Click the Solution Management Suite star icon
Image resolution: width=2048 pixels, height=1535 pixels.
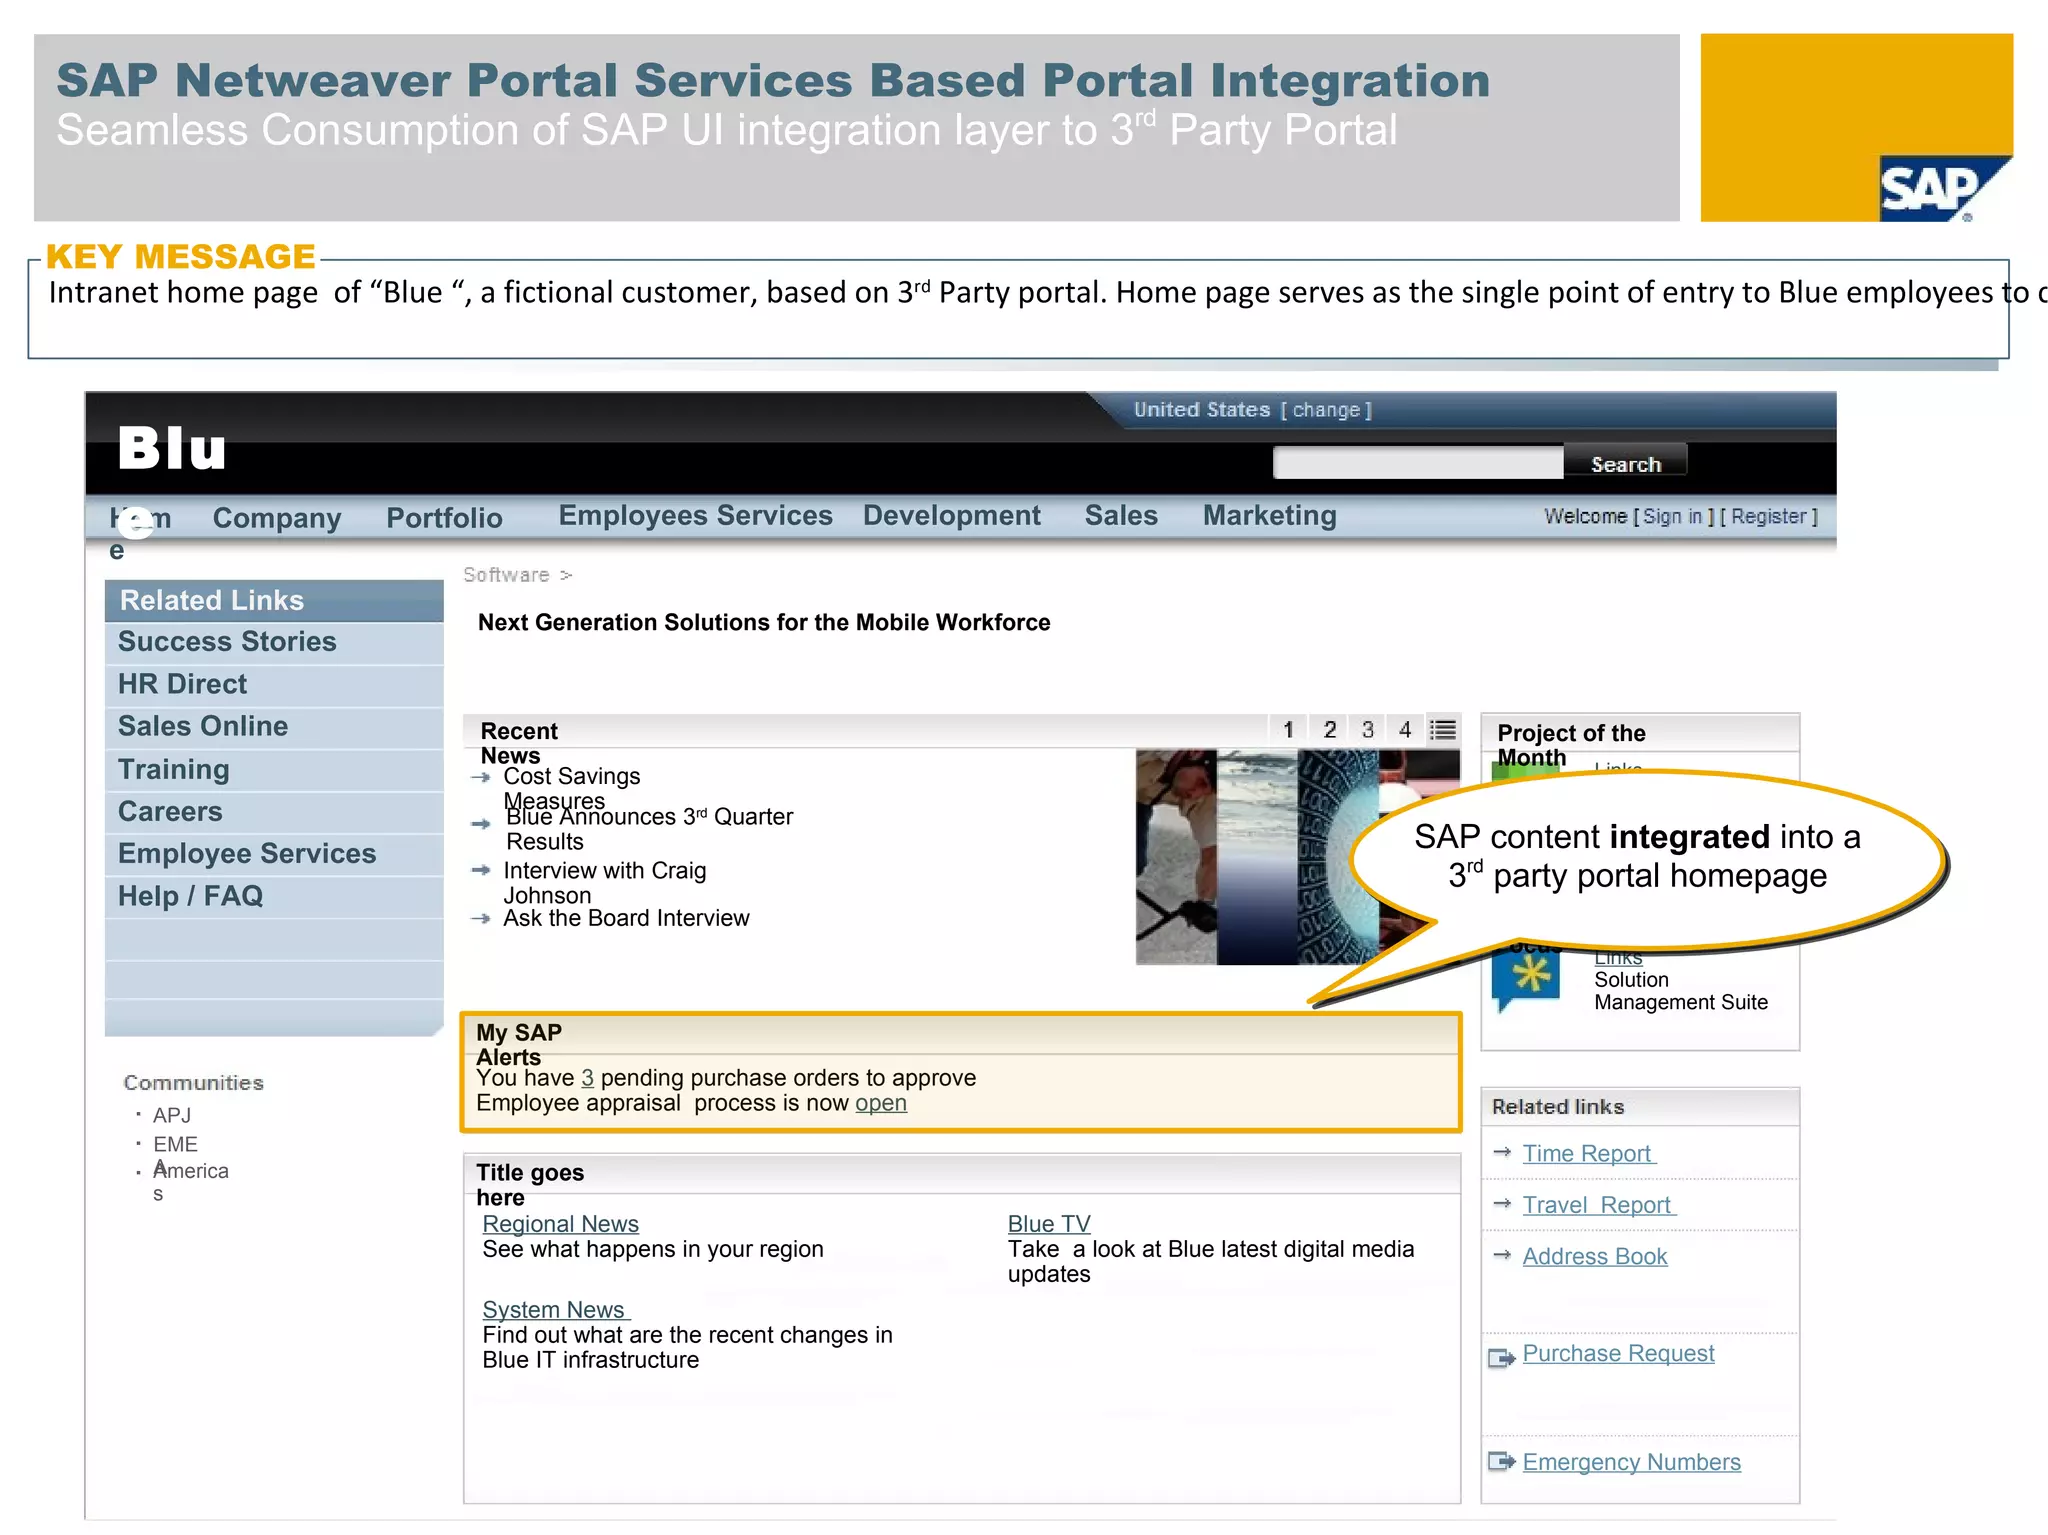coord(1527,977)
